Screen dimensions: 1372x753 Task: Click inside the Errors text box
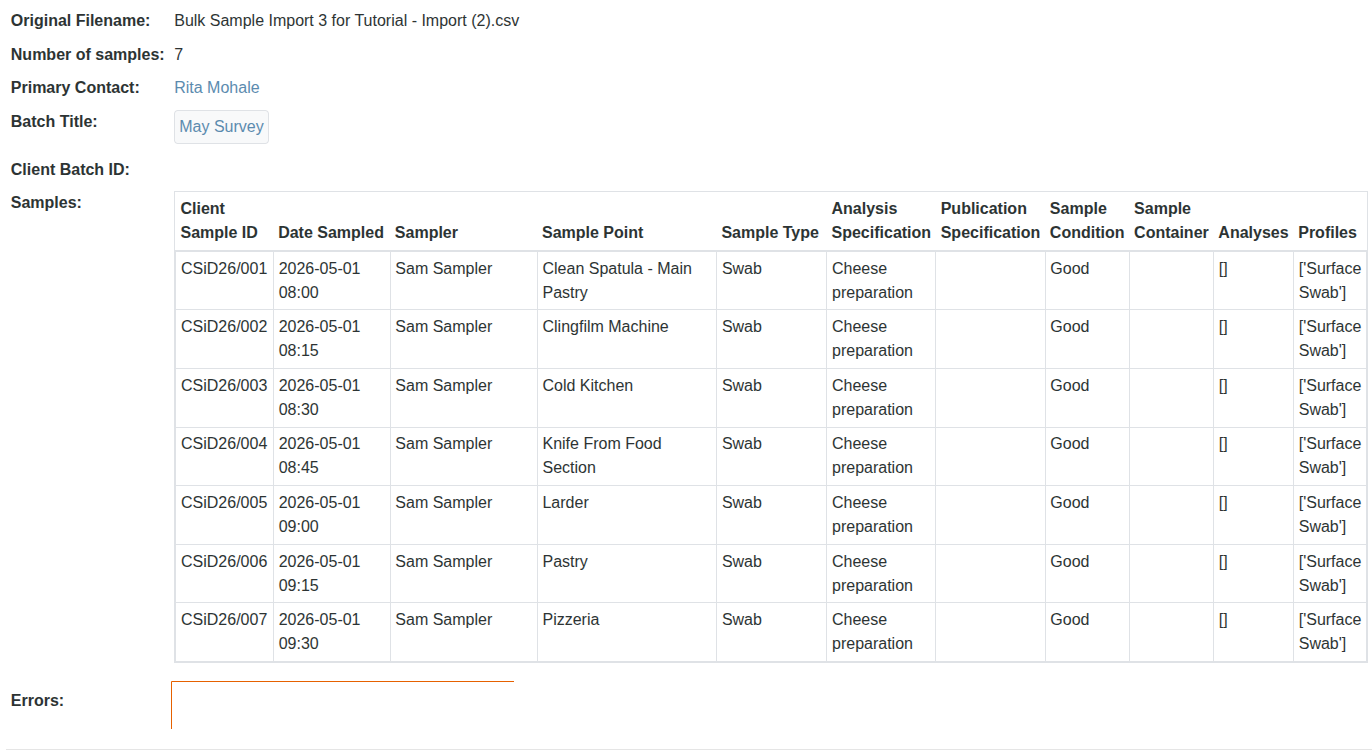pos(342,705)
